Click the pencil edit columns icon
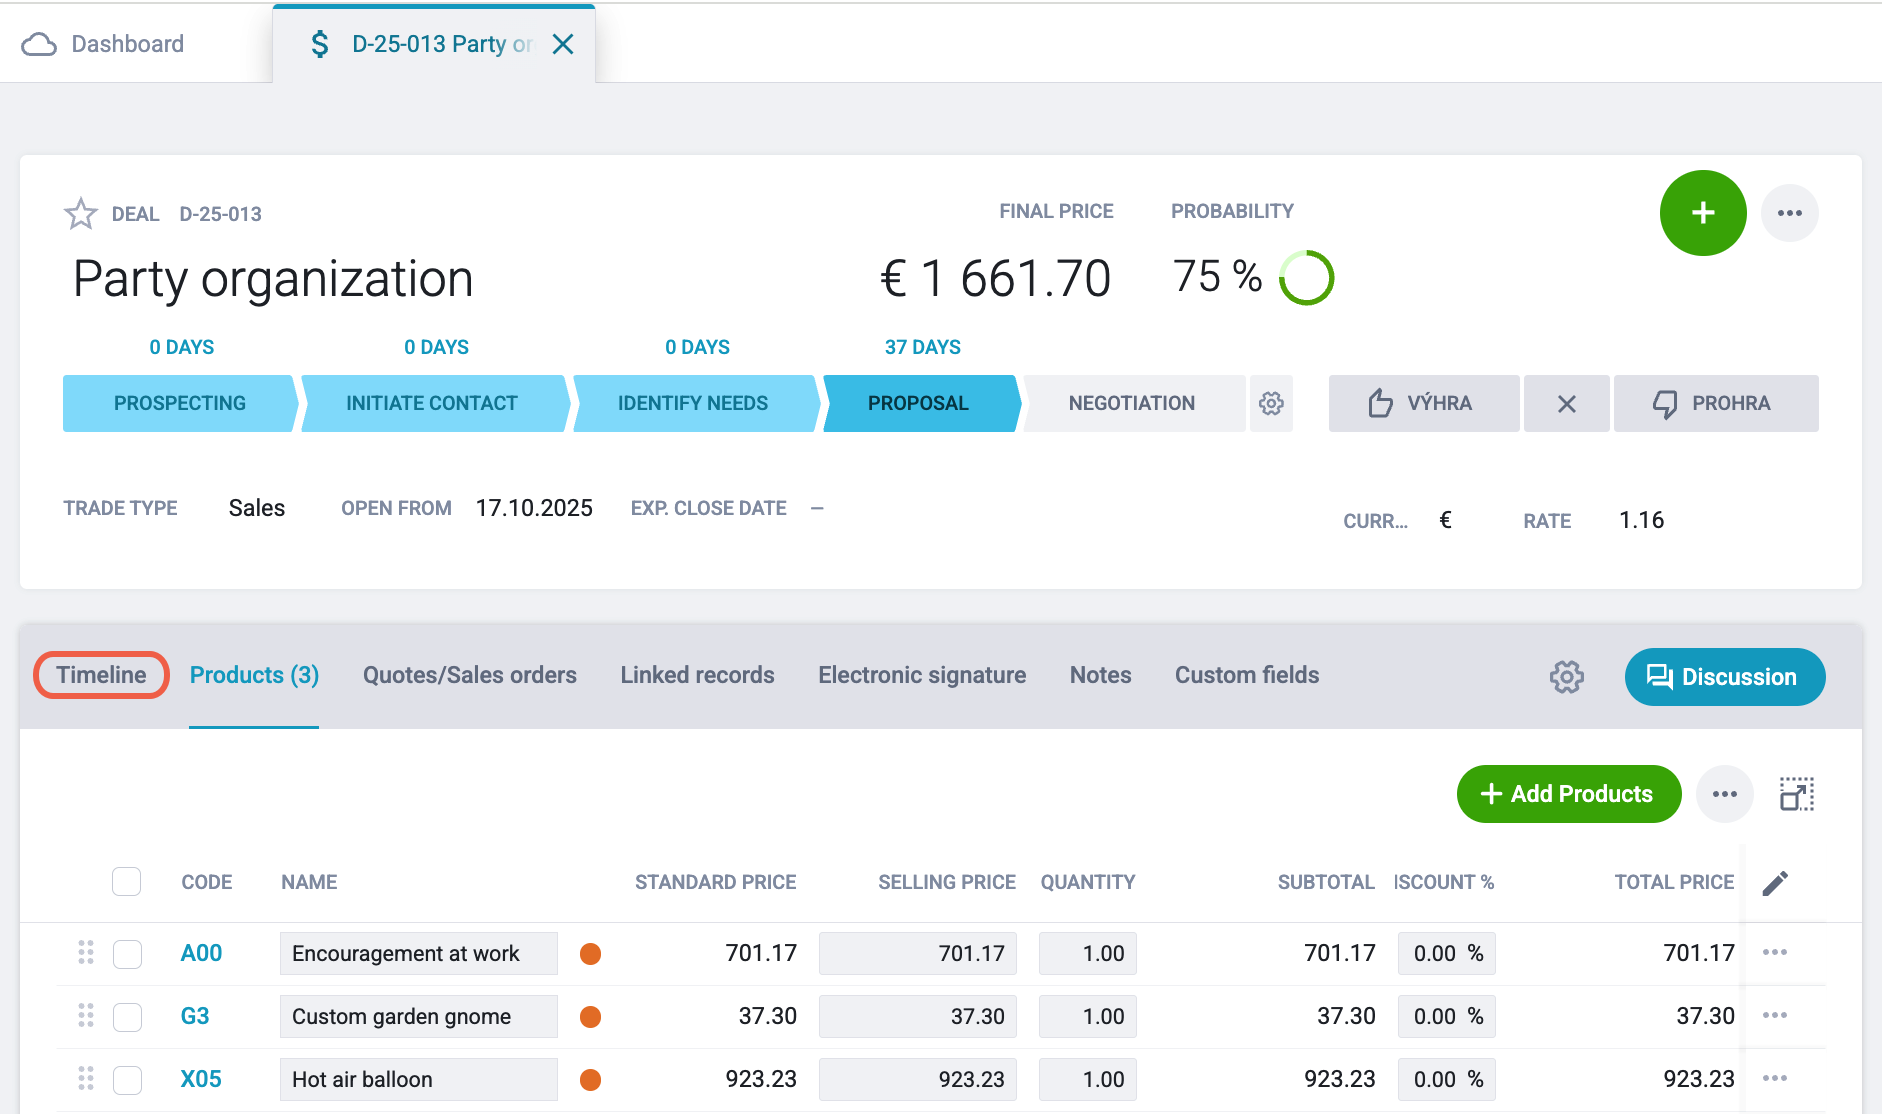This screenshot has height=1114, width=1882. pyautogui.click(x=1775, y=883)
